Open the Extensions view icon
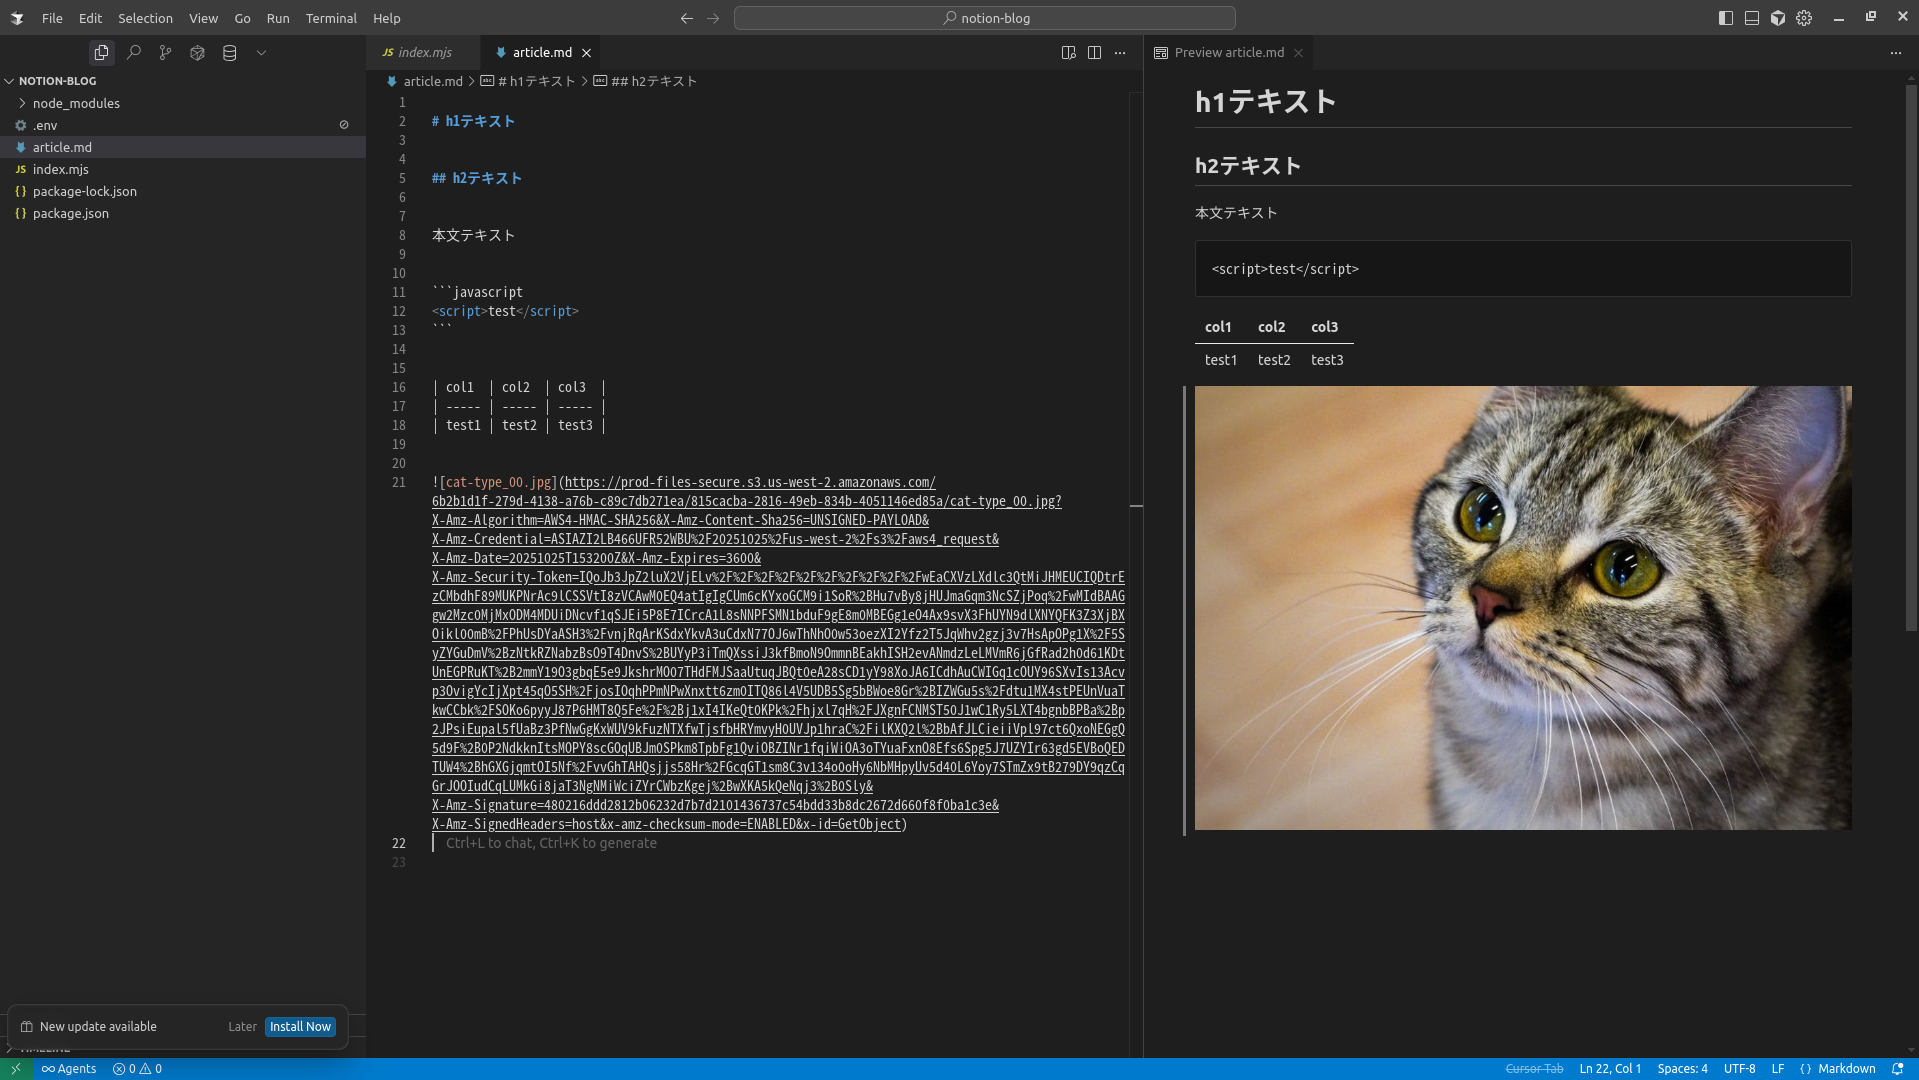Image resolution: width=1919 pixels, height=1080 pixels. click(x=197, y=53)
